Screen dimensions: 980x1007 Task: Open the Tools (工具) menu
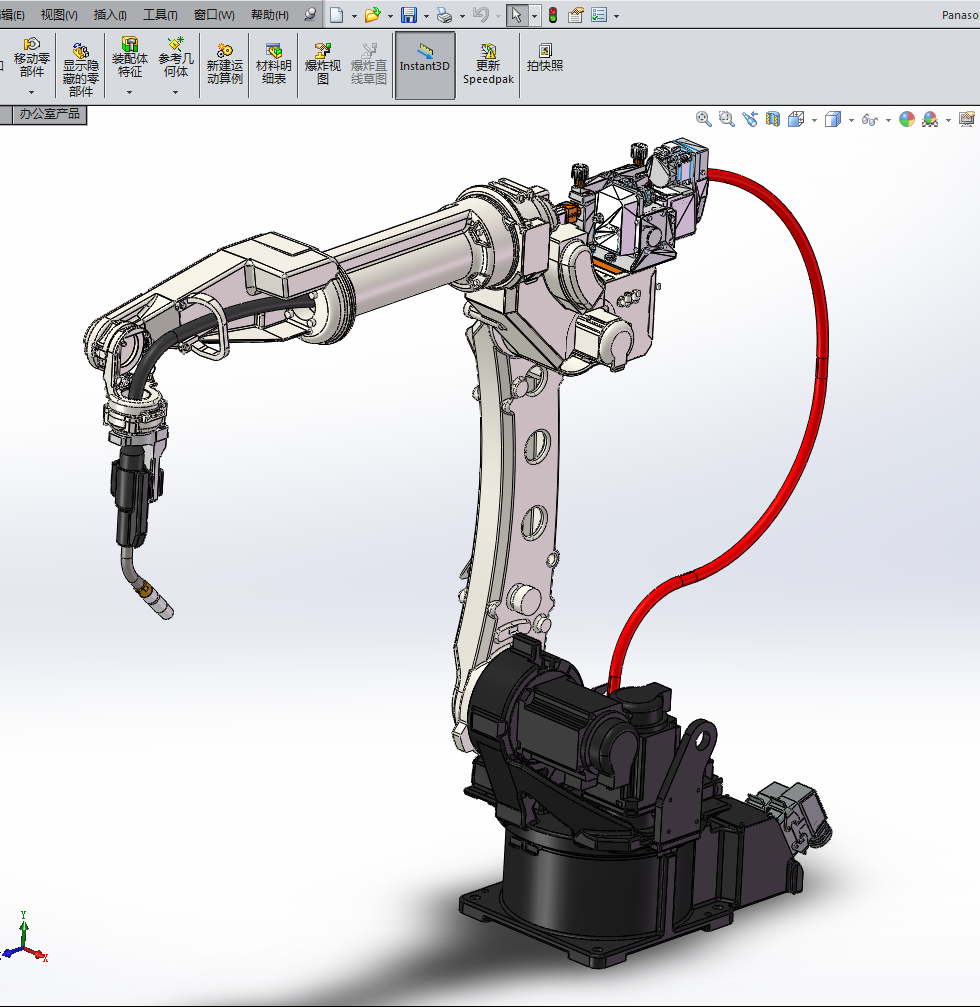[x=160, y=15]
